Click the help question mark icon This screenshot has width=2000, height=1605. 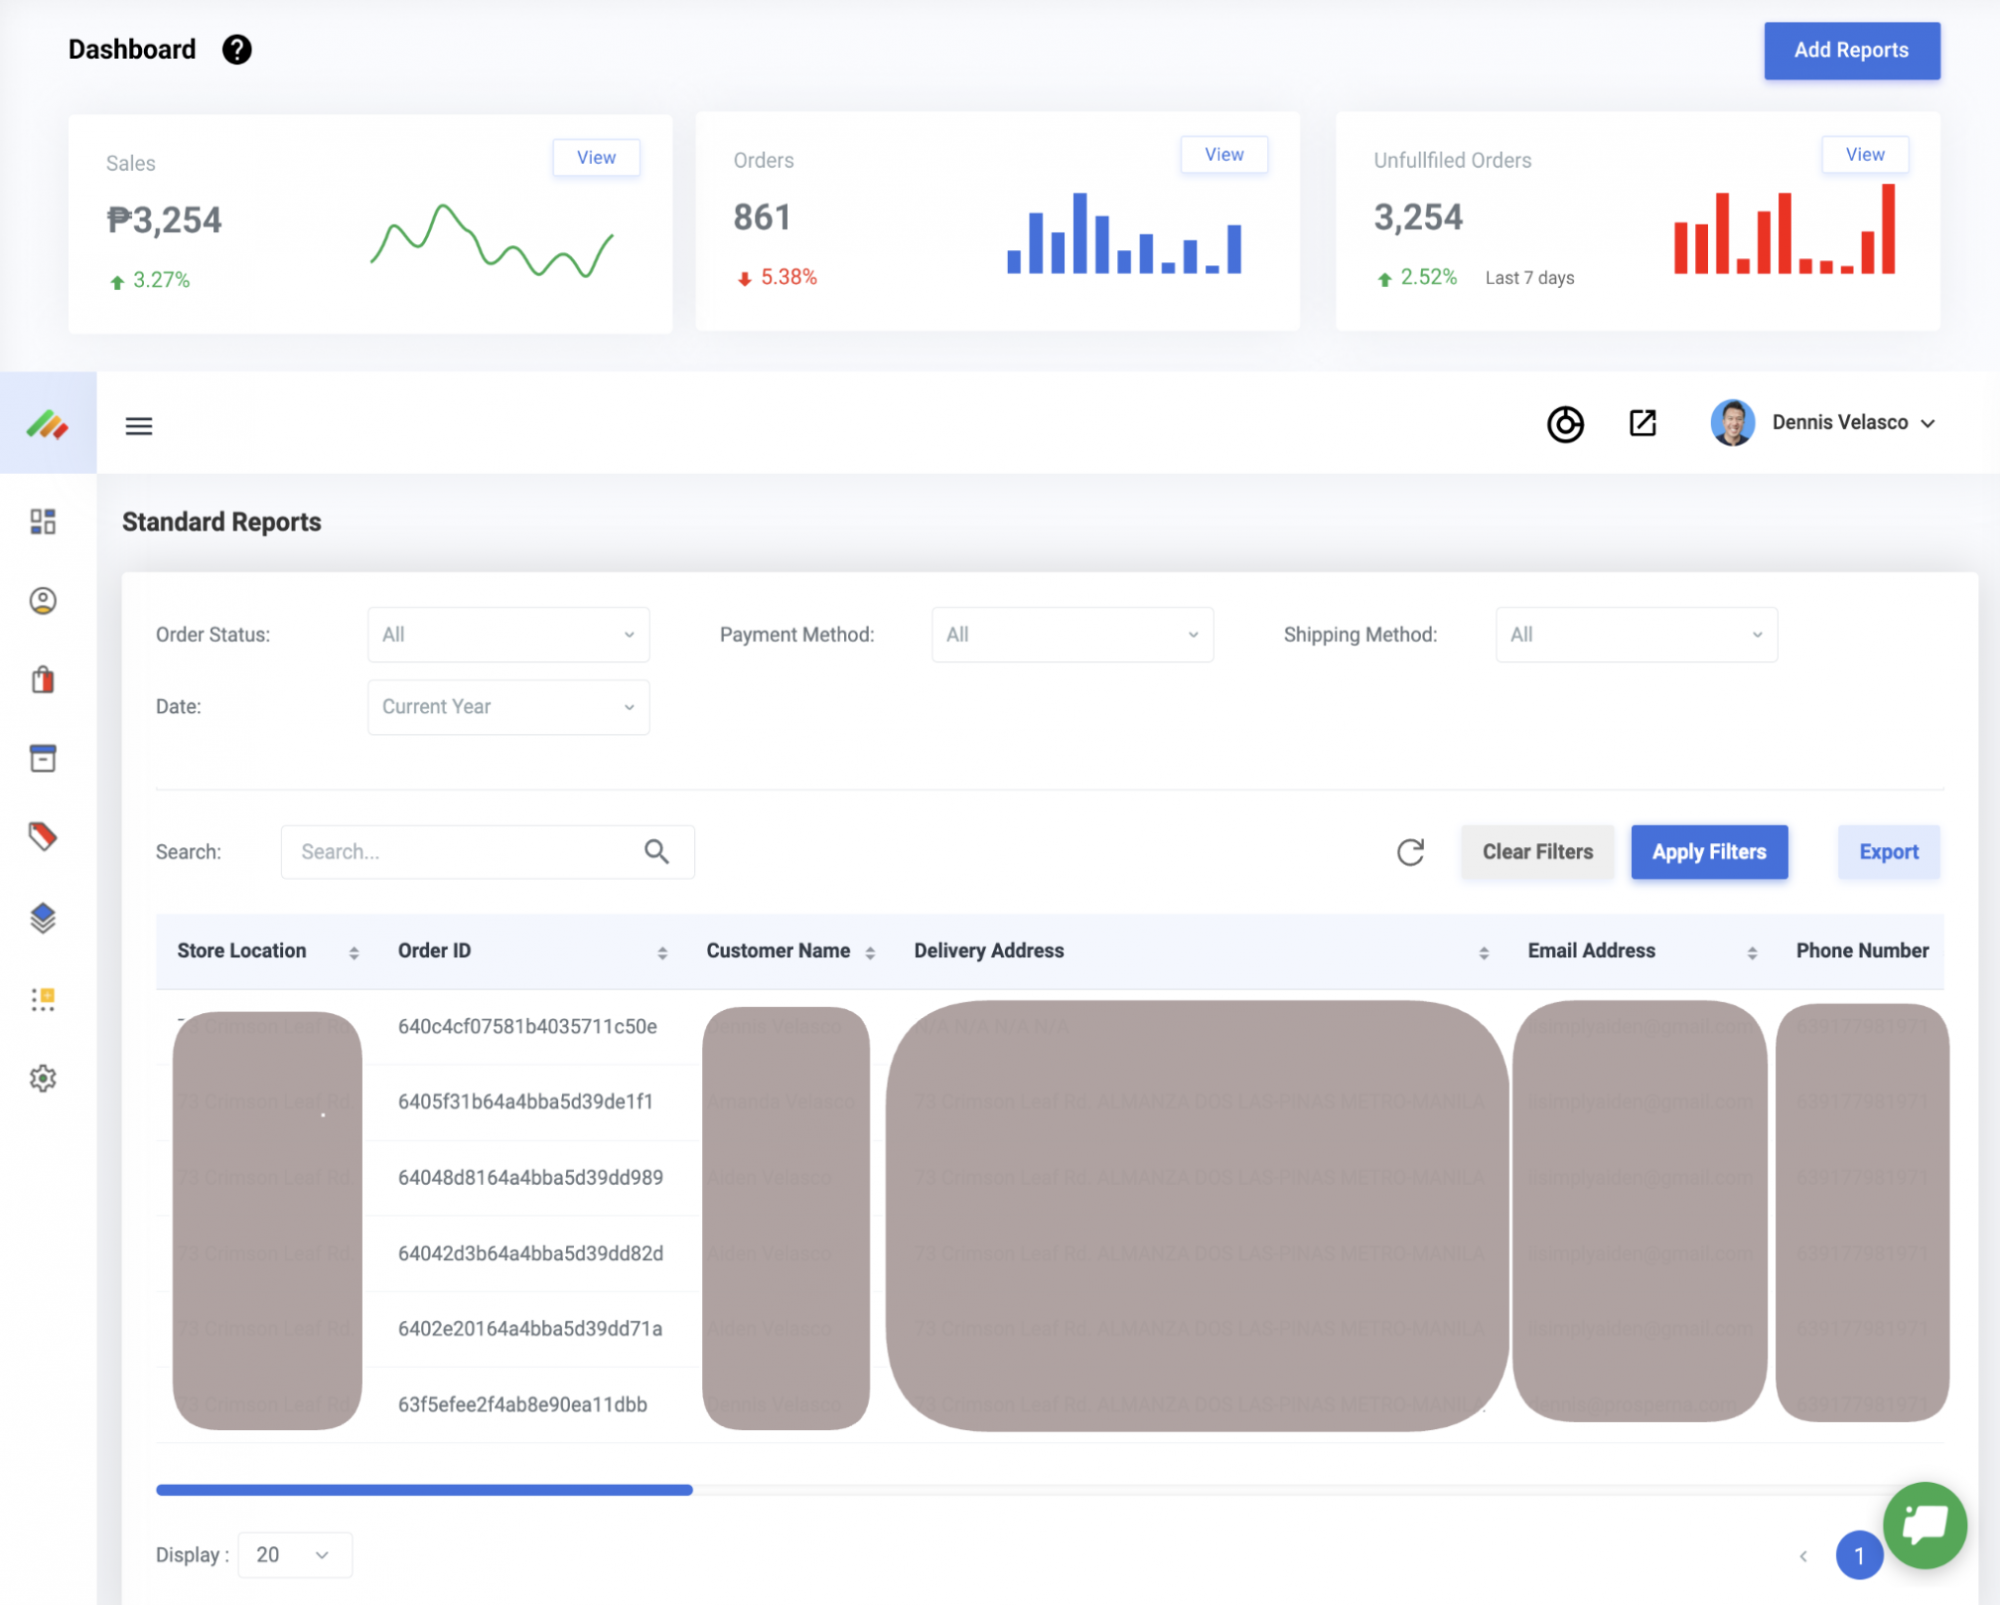237,49
